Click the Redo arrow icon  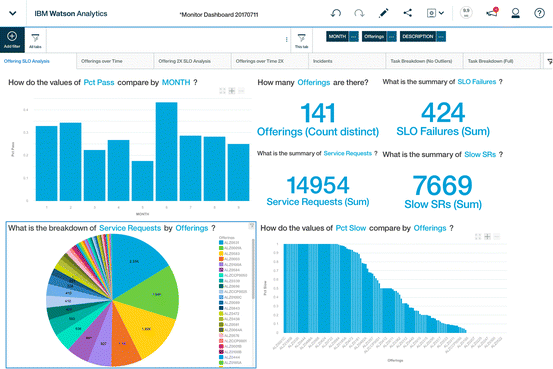[x=359, y=13]
